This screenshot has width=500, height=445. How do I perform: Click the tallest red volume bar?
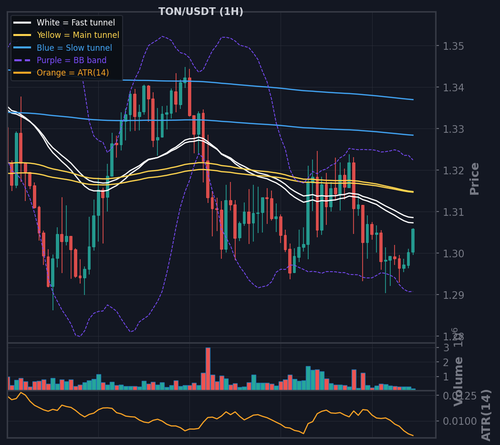coord(208,369)
